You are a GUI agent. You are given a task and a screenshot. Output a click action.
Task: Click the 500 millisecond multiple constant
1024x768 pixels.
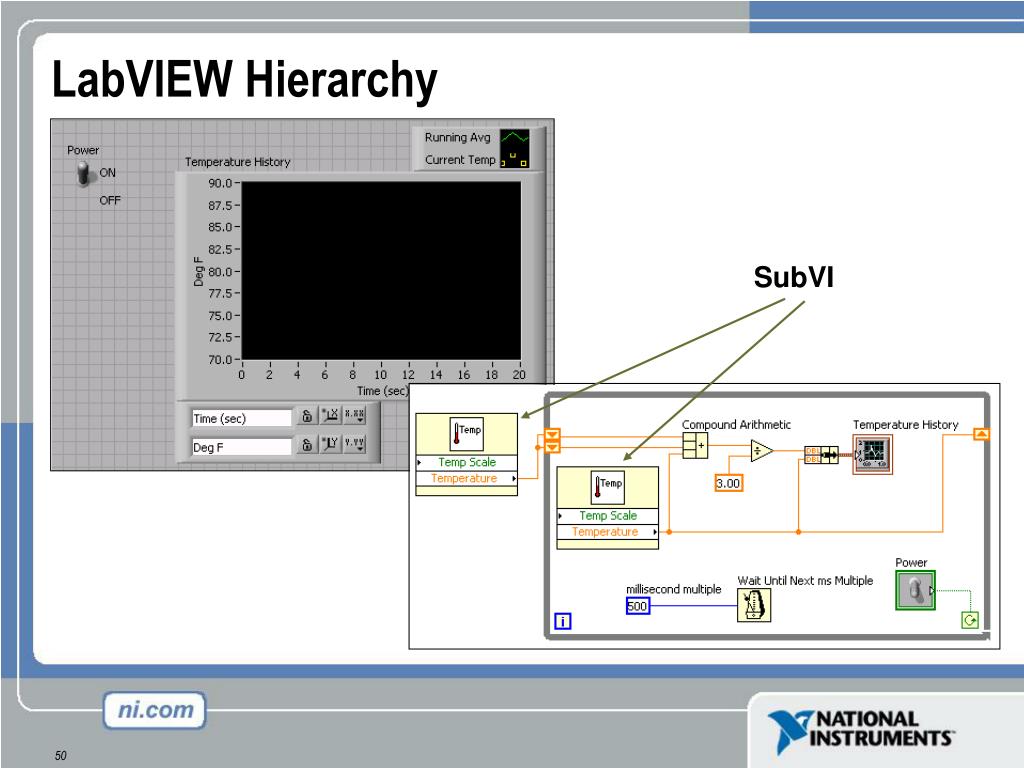click(x=638, y=607)
